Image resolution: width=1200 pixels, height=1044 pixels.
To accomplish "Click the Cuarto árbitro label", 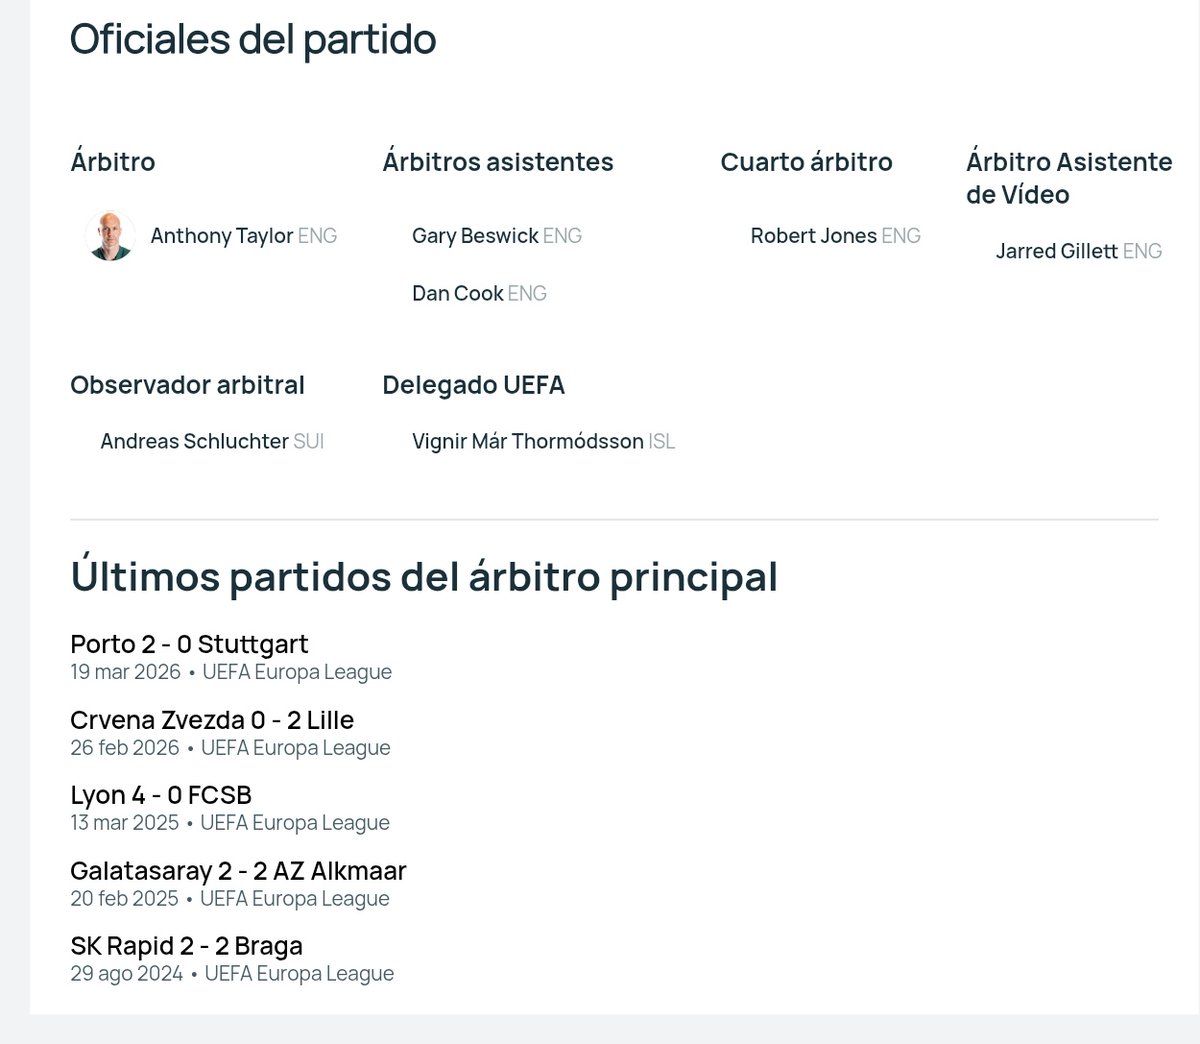I will click(x=806, y=162).
